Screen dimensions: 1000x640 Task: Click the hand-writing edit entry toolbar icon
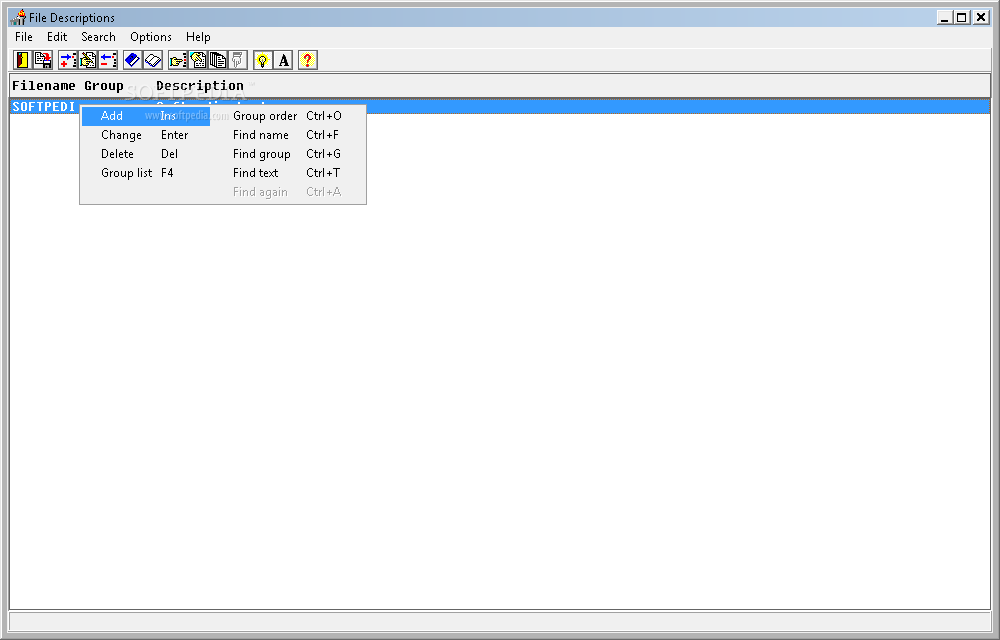pyautogui.click(x=87, y=60)
